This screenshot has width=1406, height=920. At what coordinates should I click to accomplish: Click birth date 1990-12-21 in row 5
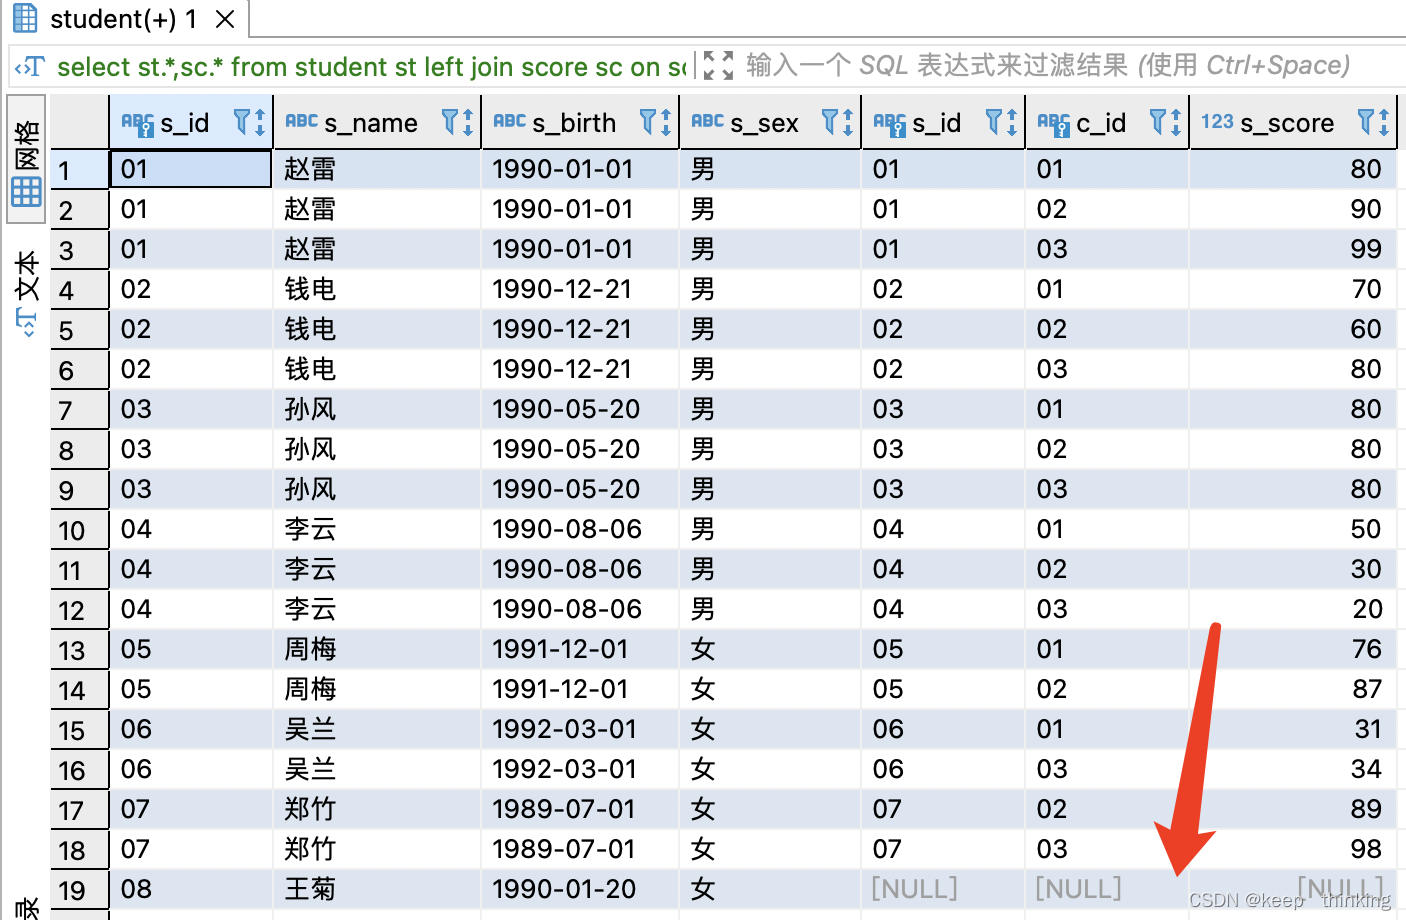(x=580, y=329)
